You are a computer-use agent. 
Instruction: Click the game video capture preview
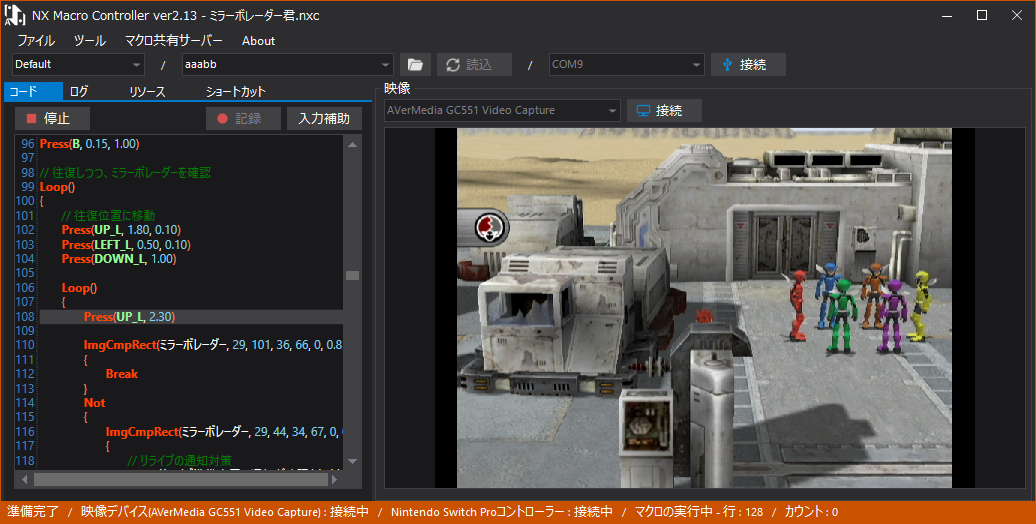[x=704, y=308]
